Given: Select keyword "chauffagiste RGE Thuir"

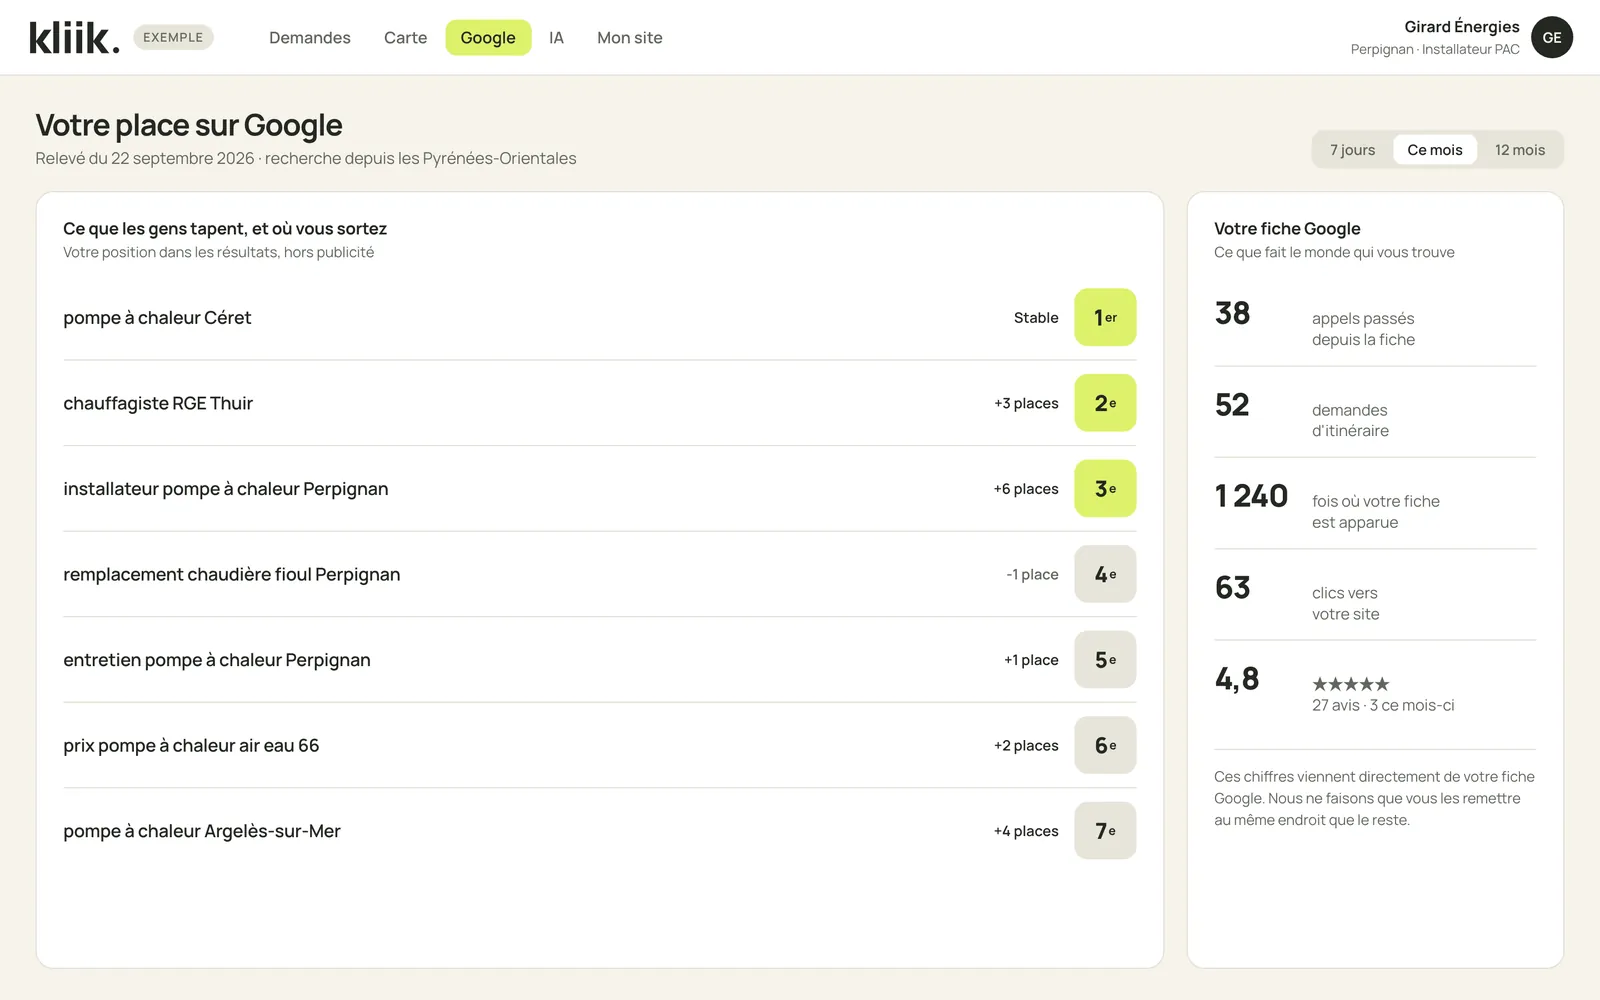Looking at the screenshot, I should point(158,403).
